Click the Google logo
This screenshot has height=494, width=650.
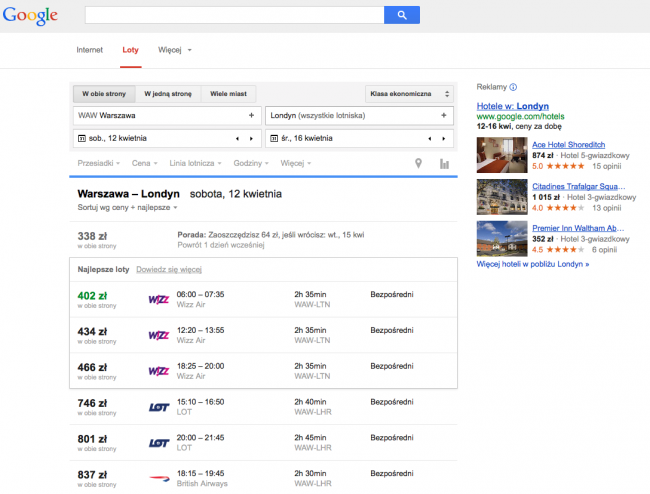pyautogui.click(x=30, y=16)
